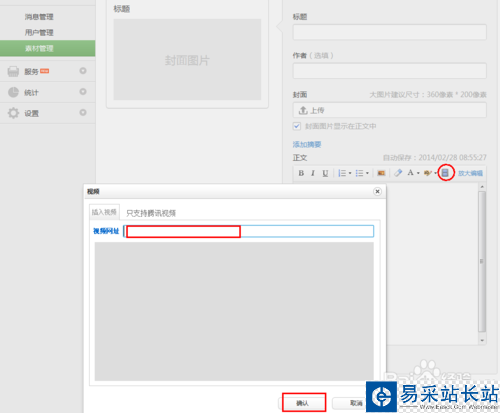Open 用户管理 in the sidebar
This screenshot has width=500, height=413.
pos(39,32)
